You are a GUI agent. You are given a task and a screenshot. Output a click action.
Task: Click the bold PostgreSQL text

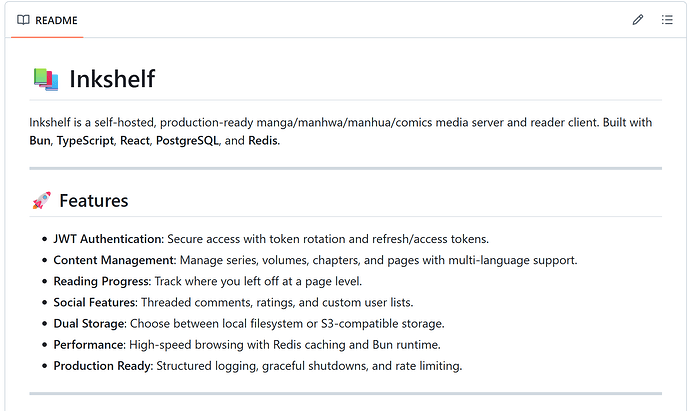coord(189,141)
